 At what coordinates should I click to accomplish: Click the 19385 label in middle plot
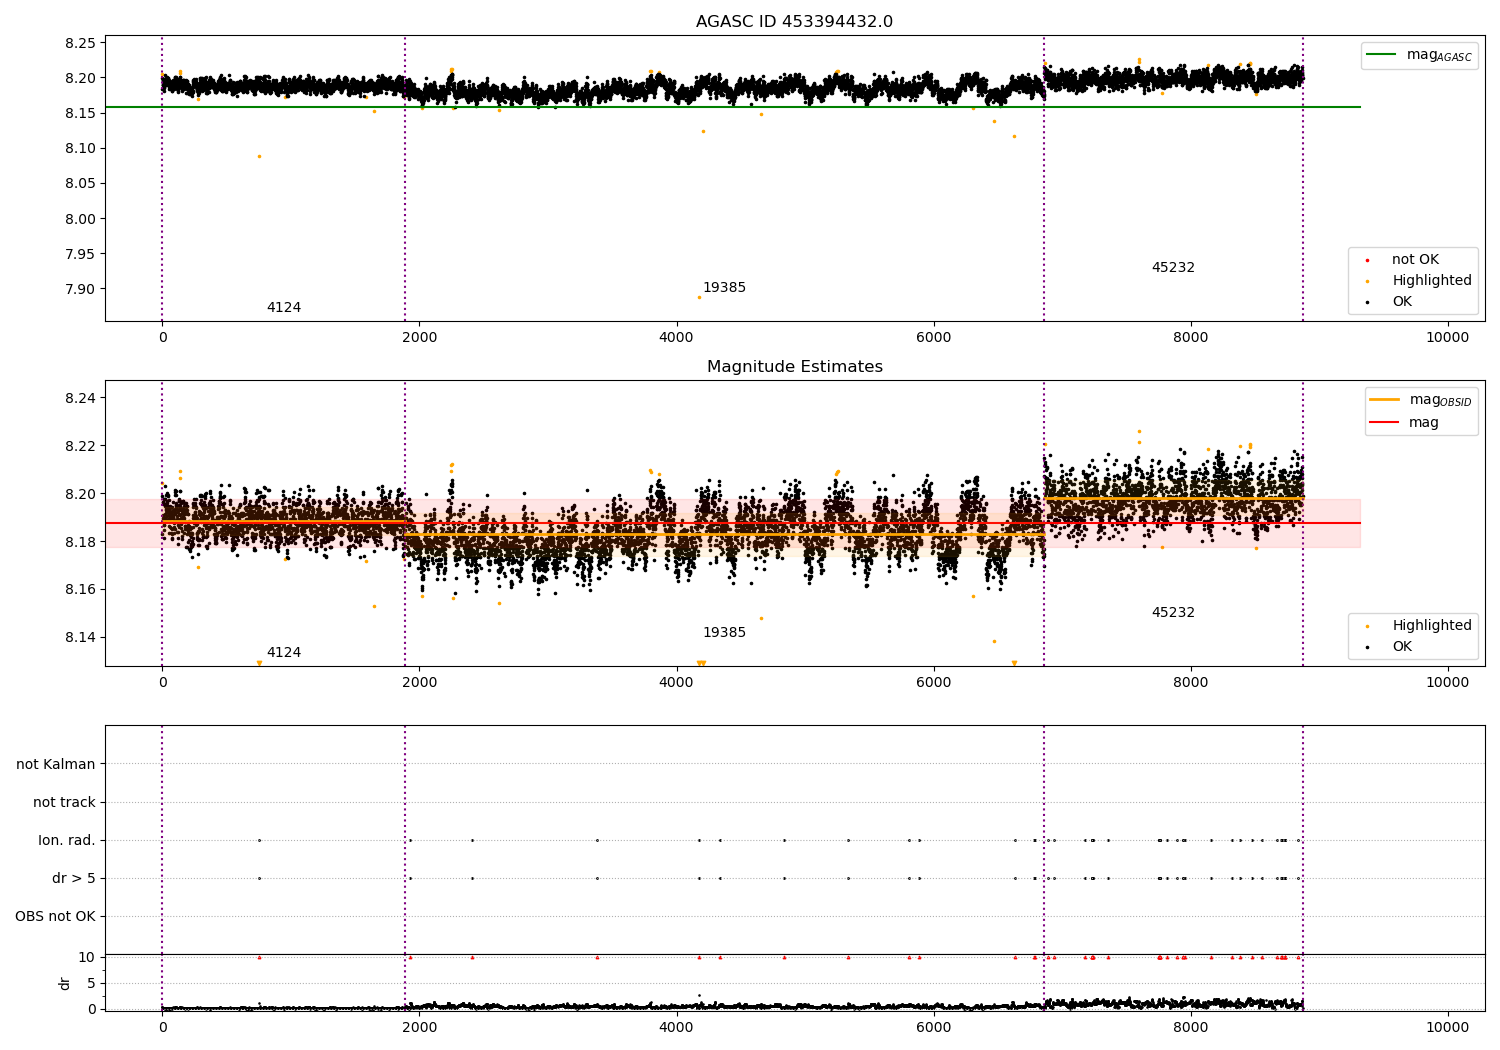pos(724,633)
